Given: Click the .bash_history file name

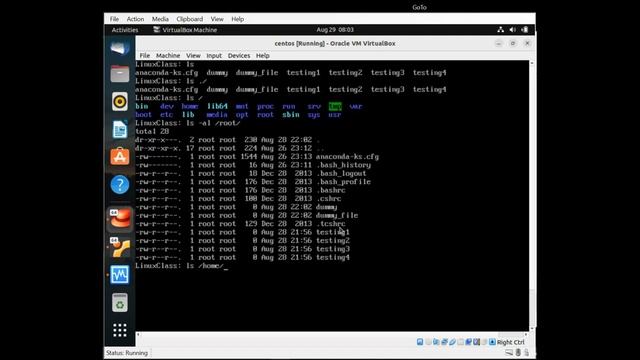Looking at the screenshot, I should click(343, 165).
